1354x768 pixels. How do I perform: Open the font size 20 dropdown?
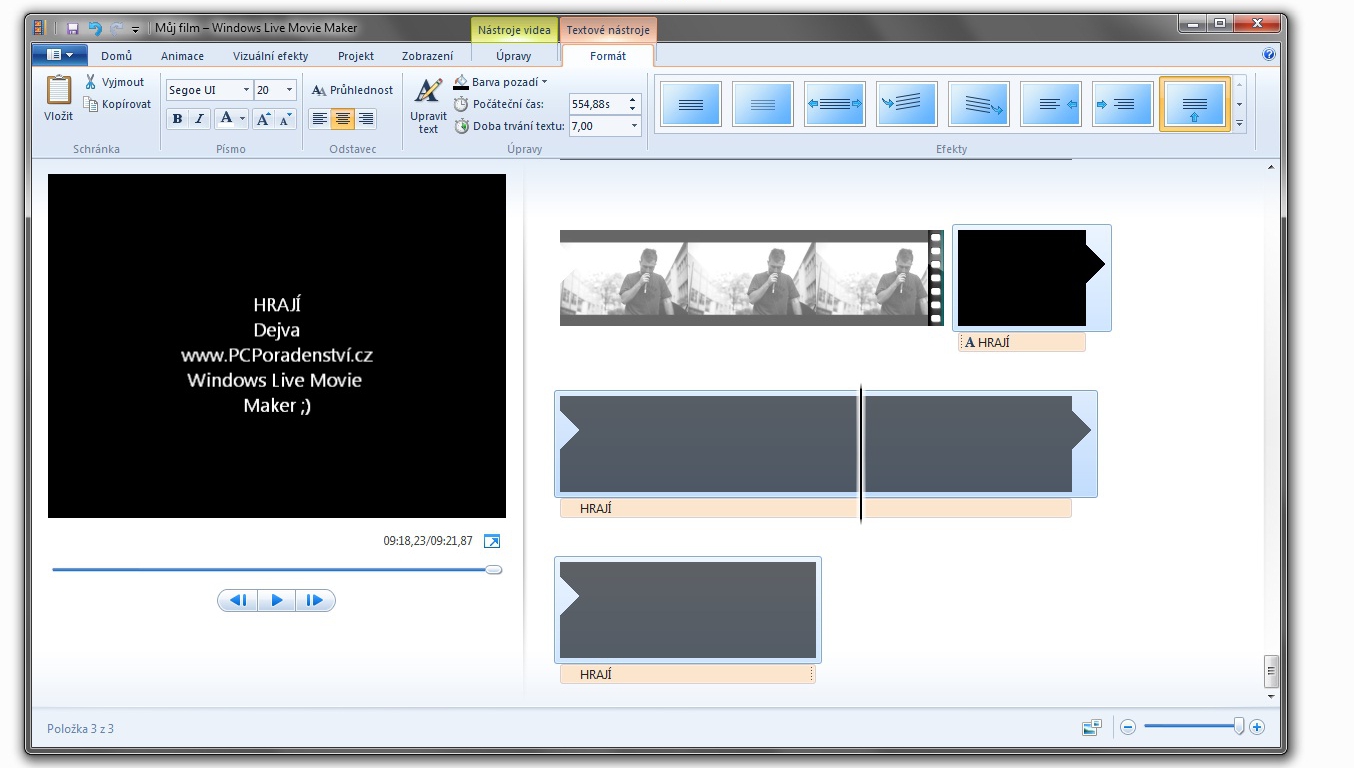tap(289, 90)
